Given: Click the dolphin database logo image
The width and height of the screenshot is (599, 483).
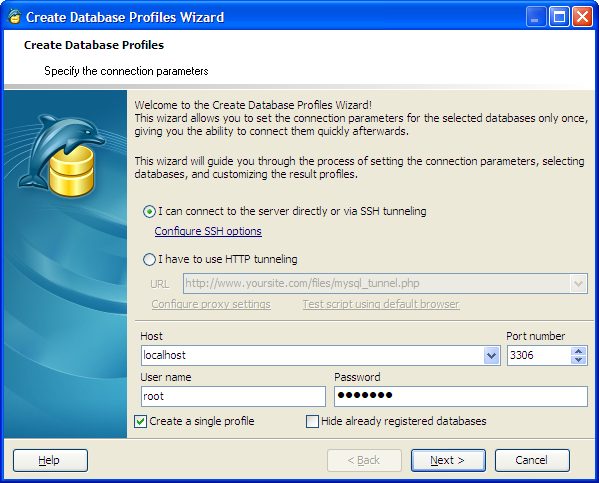Looking at the screenshot, I should [61, 155].
